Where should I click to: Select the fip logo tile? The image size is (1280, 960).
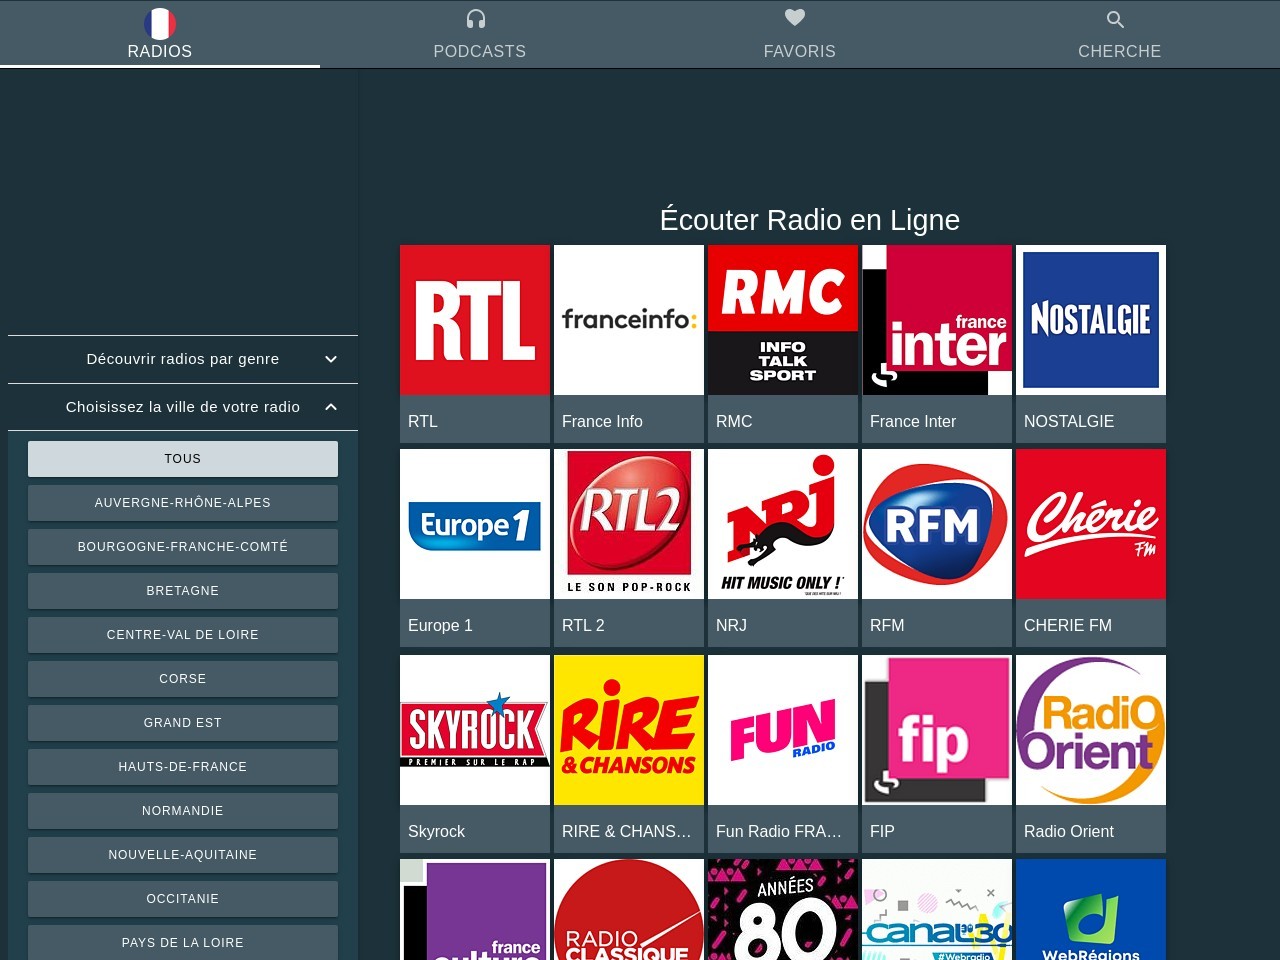tap(937, 730)
